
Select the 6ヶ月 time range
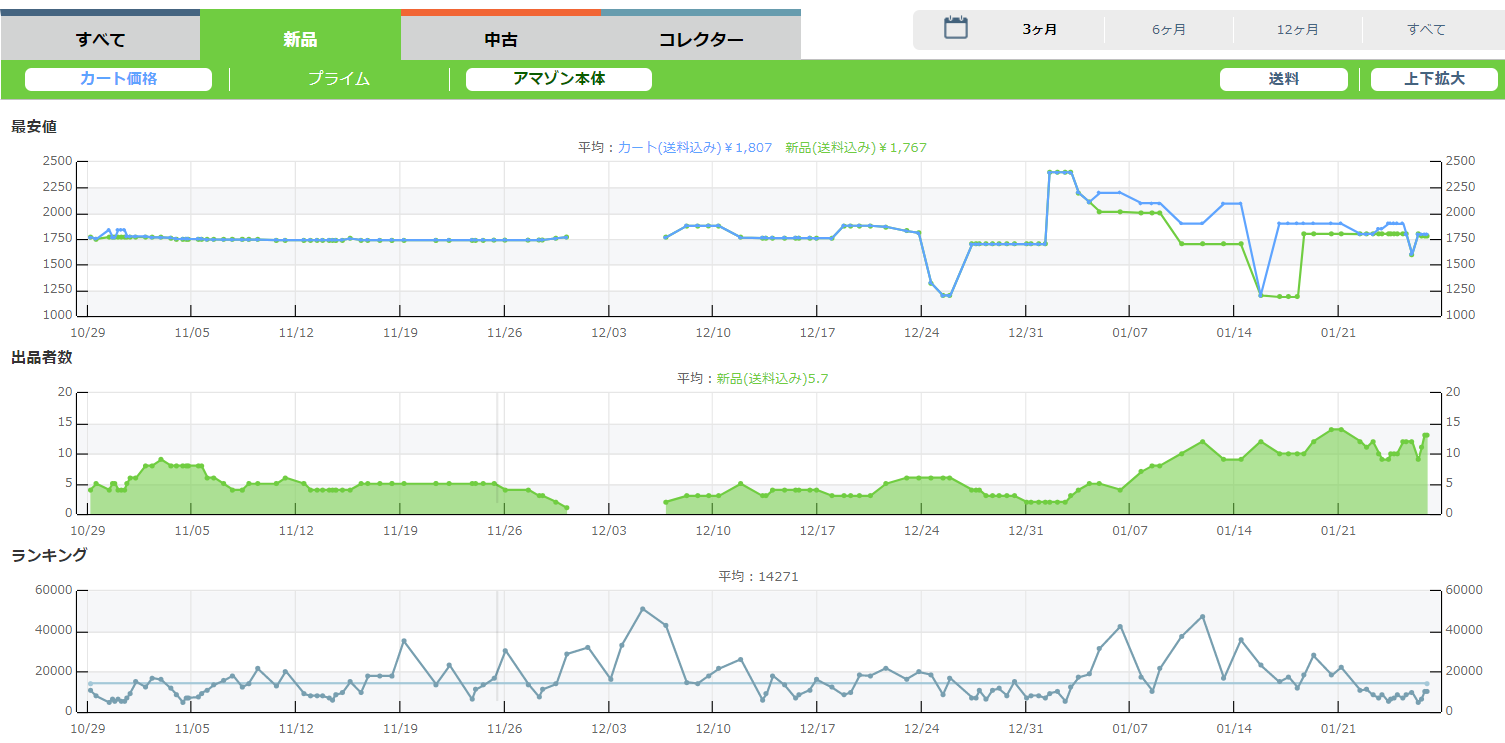tap(1169, 29)
